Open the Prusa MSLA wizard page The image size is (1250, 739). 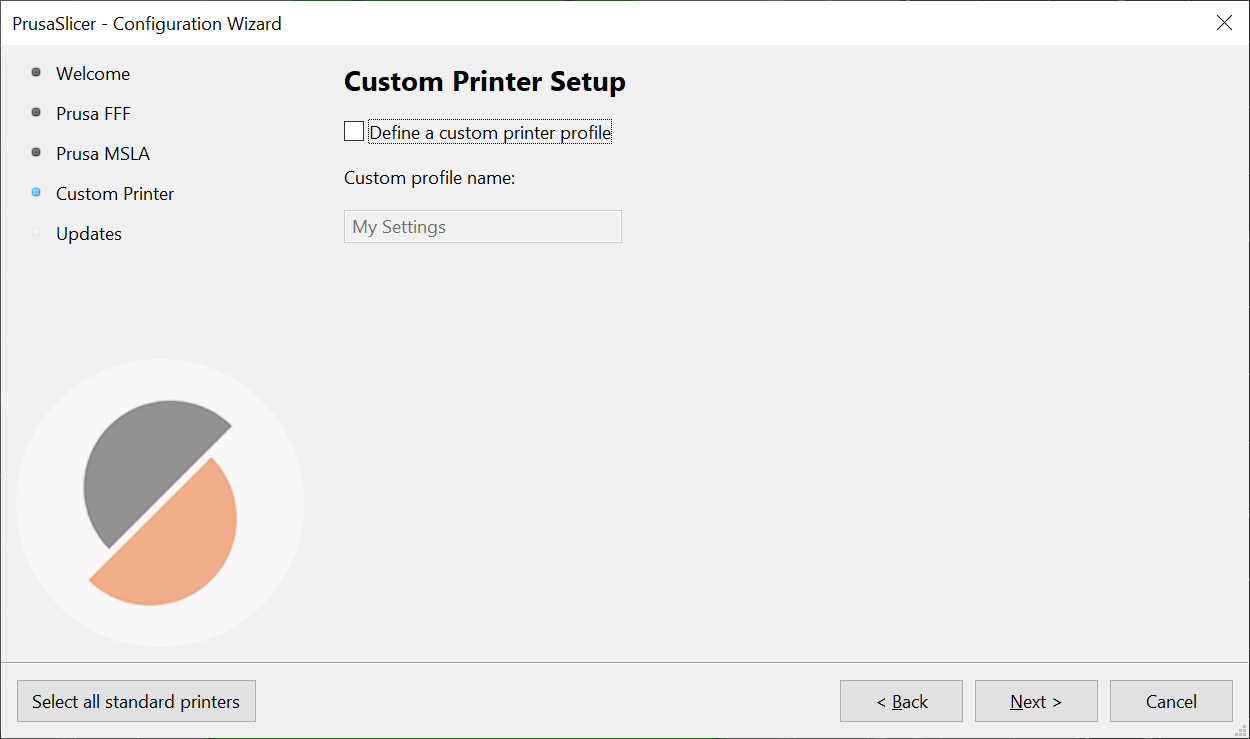[103, 154]
